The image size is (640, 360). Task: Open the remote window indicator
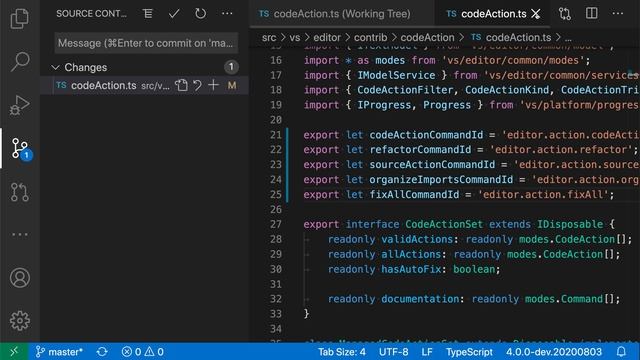pos(14,351)
